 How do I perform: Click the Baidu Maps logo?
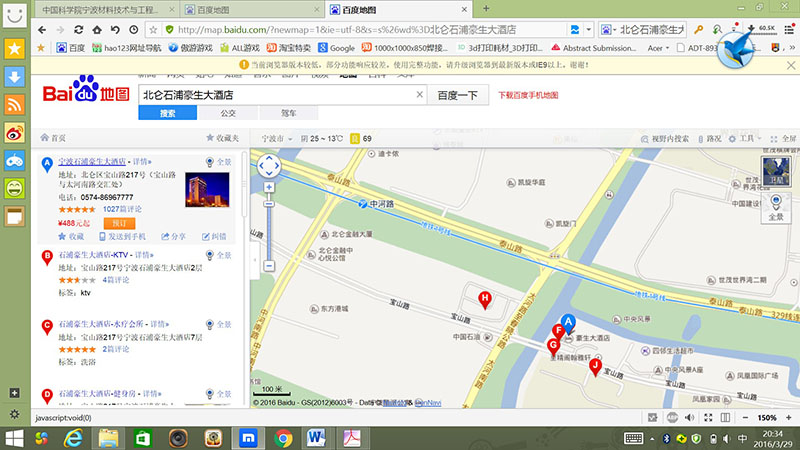[x=86, y=94]
